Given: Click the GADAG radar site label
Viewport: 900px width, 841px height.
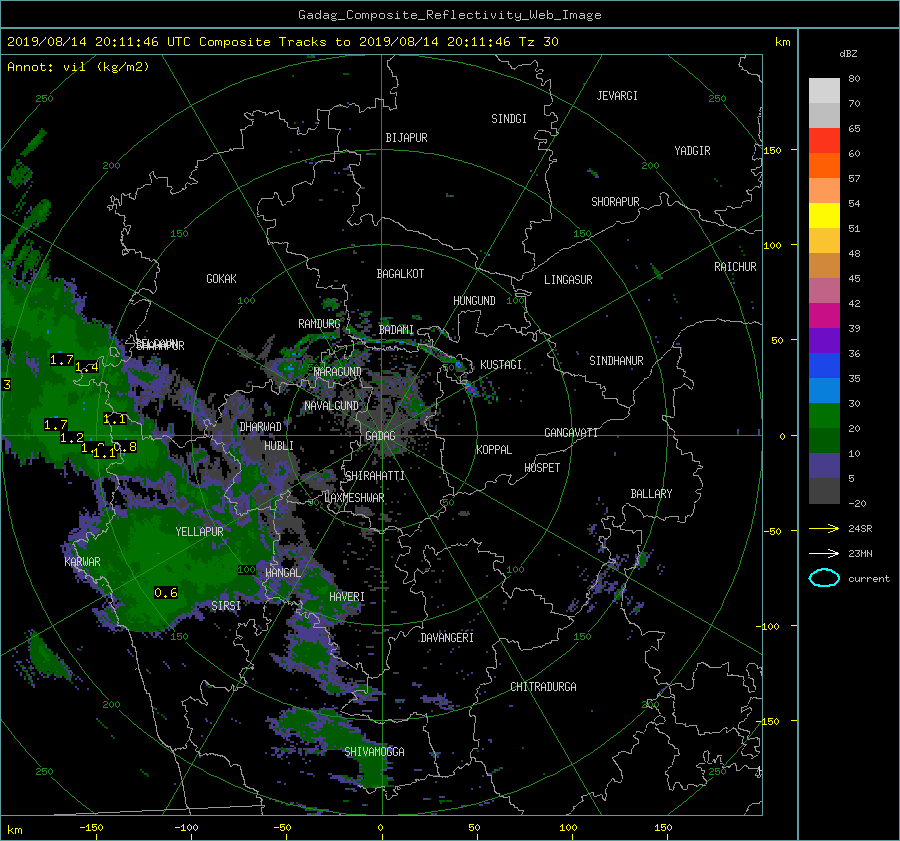Looking at the screenshot, I should coord(380,436).
